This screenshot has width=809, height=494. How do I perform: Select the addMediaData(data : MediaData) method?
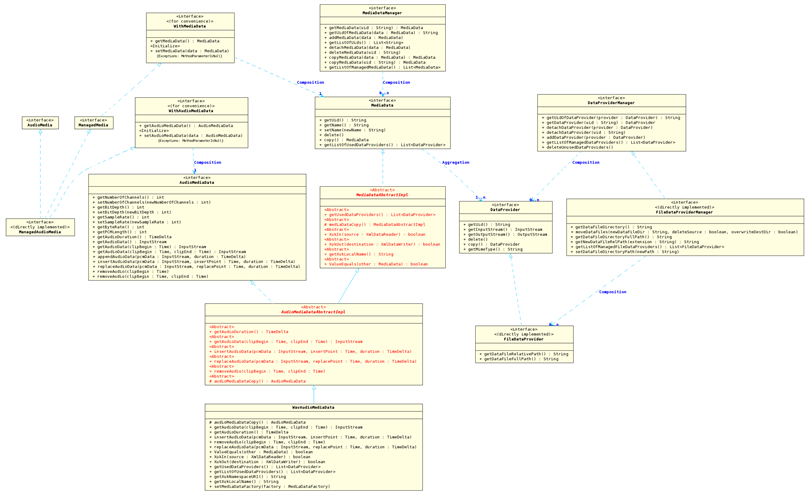point(364,38)
